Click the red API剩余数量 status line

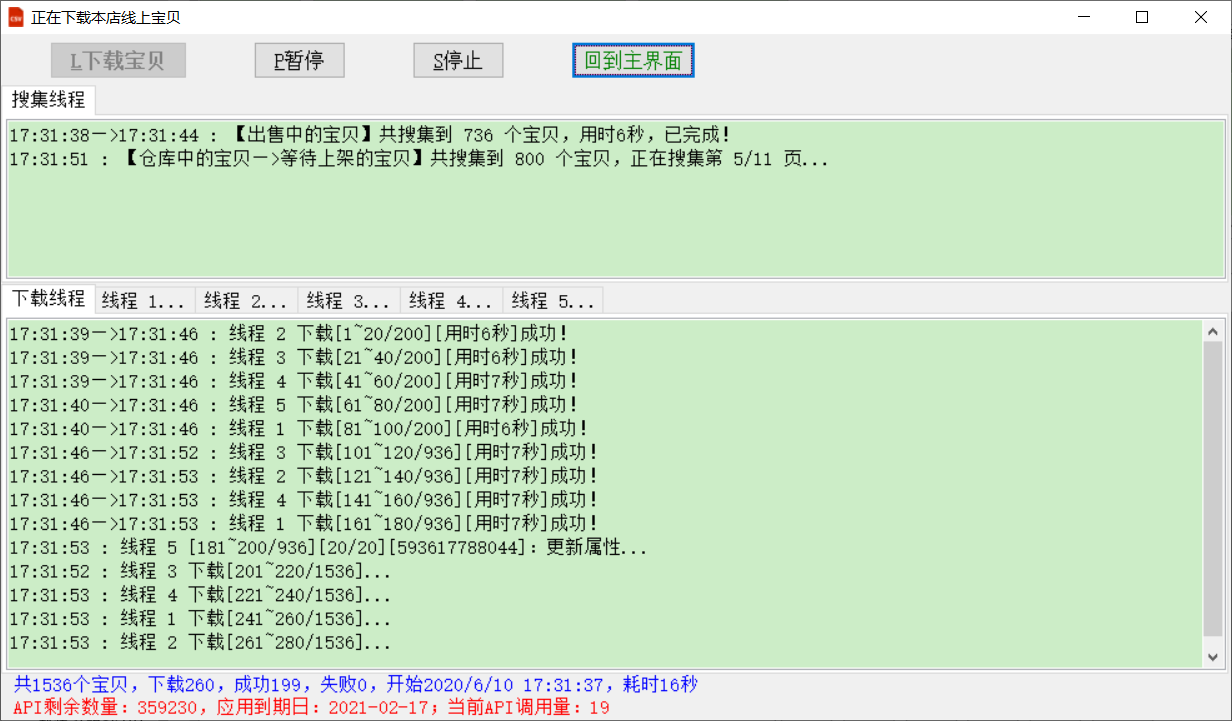311,708
